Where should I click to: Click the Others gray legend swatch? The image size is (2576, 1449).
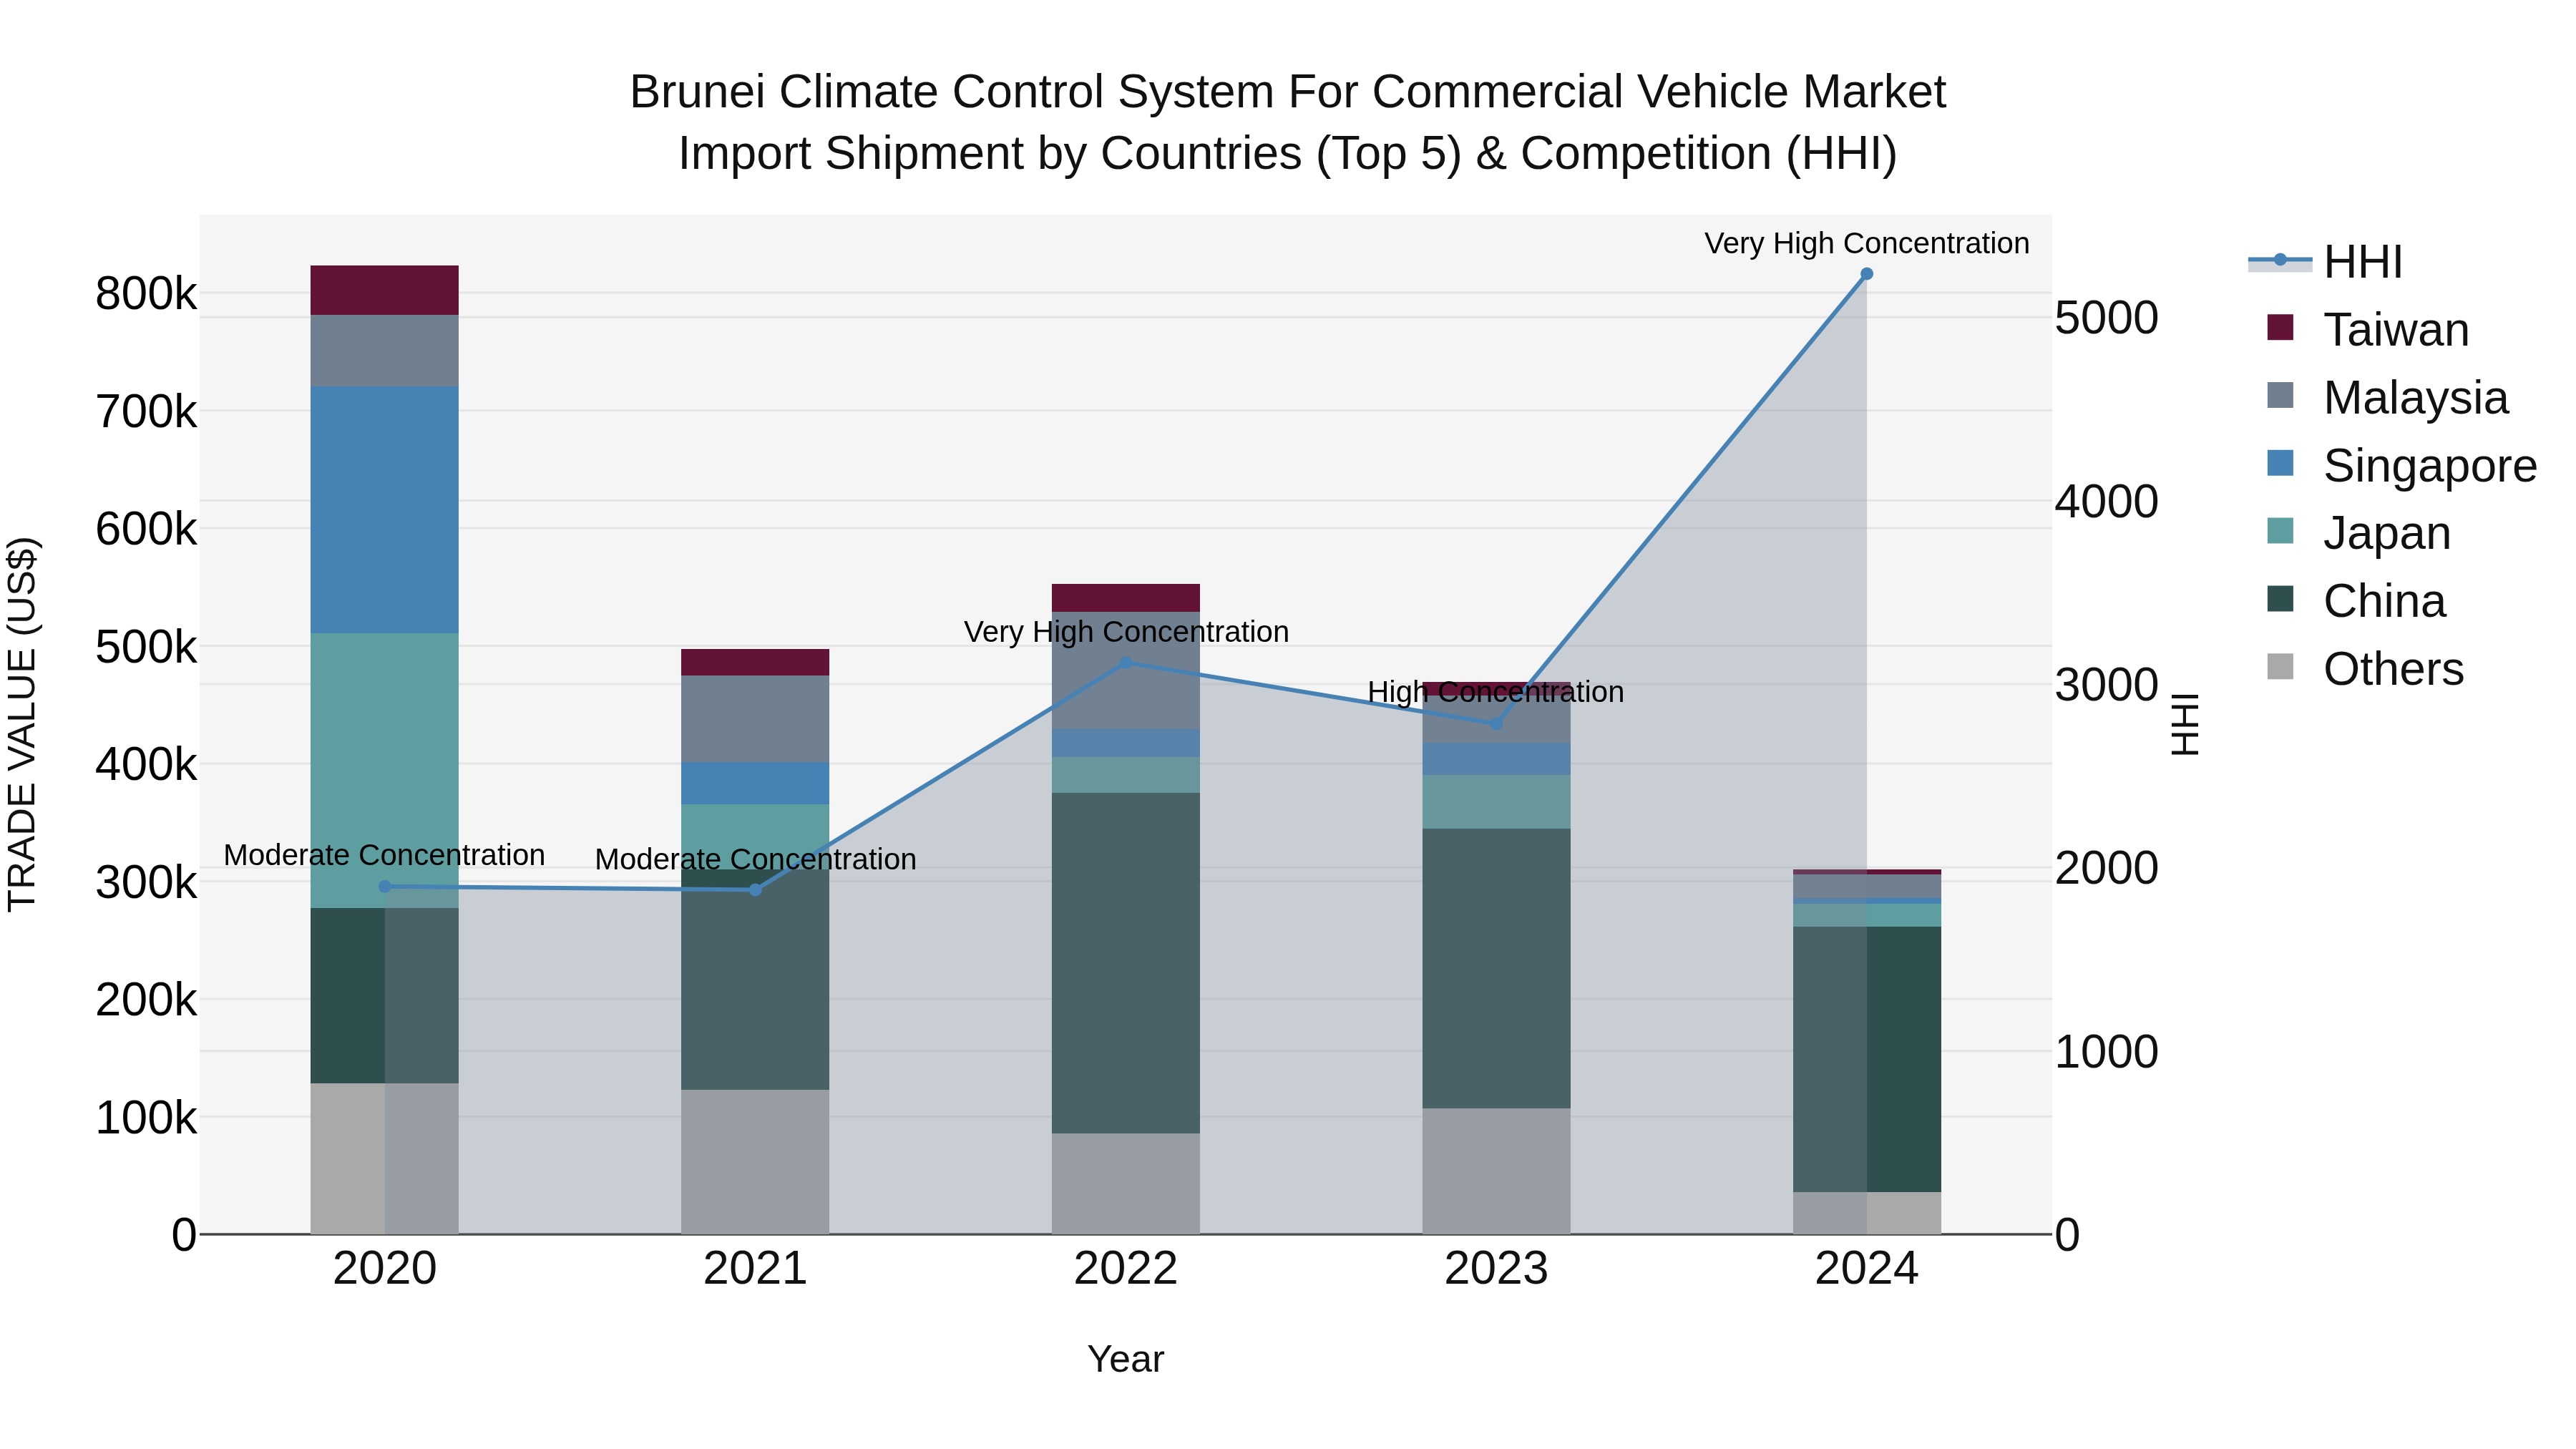point(2280,666)
